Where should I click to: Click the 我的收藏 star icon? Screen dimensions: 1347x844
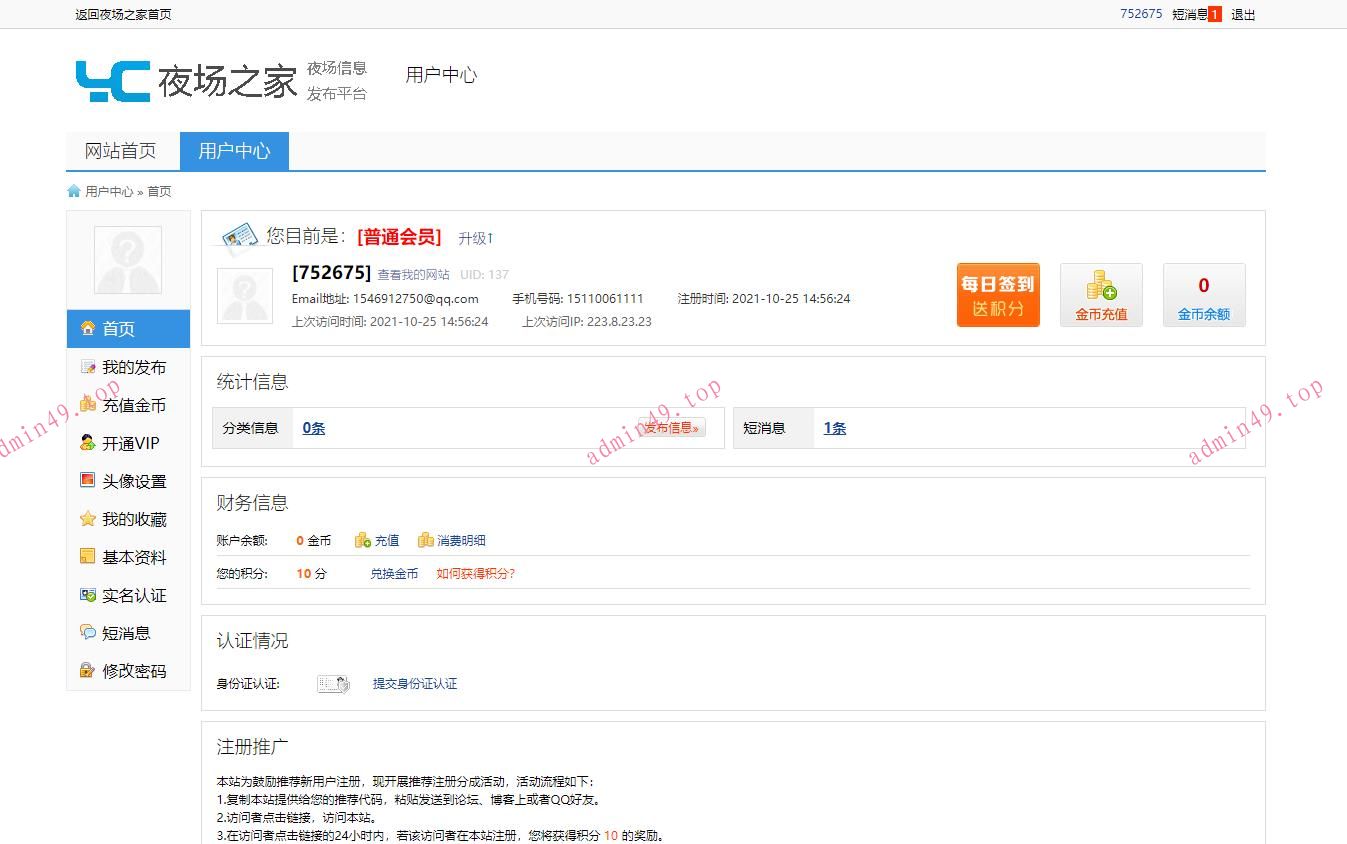pyautogui.click(x=88, y=519)
